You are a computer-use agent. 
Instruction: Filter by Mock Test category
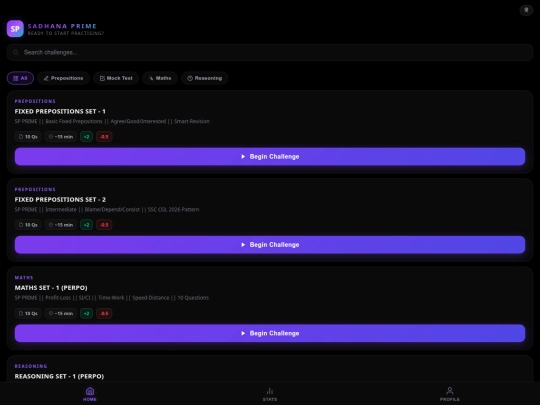116,78
